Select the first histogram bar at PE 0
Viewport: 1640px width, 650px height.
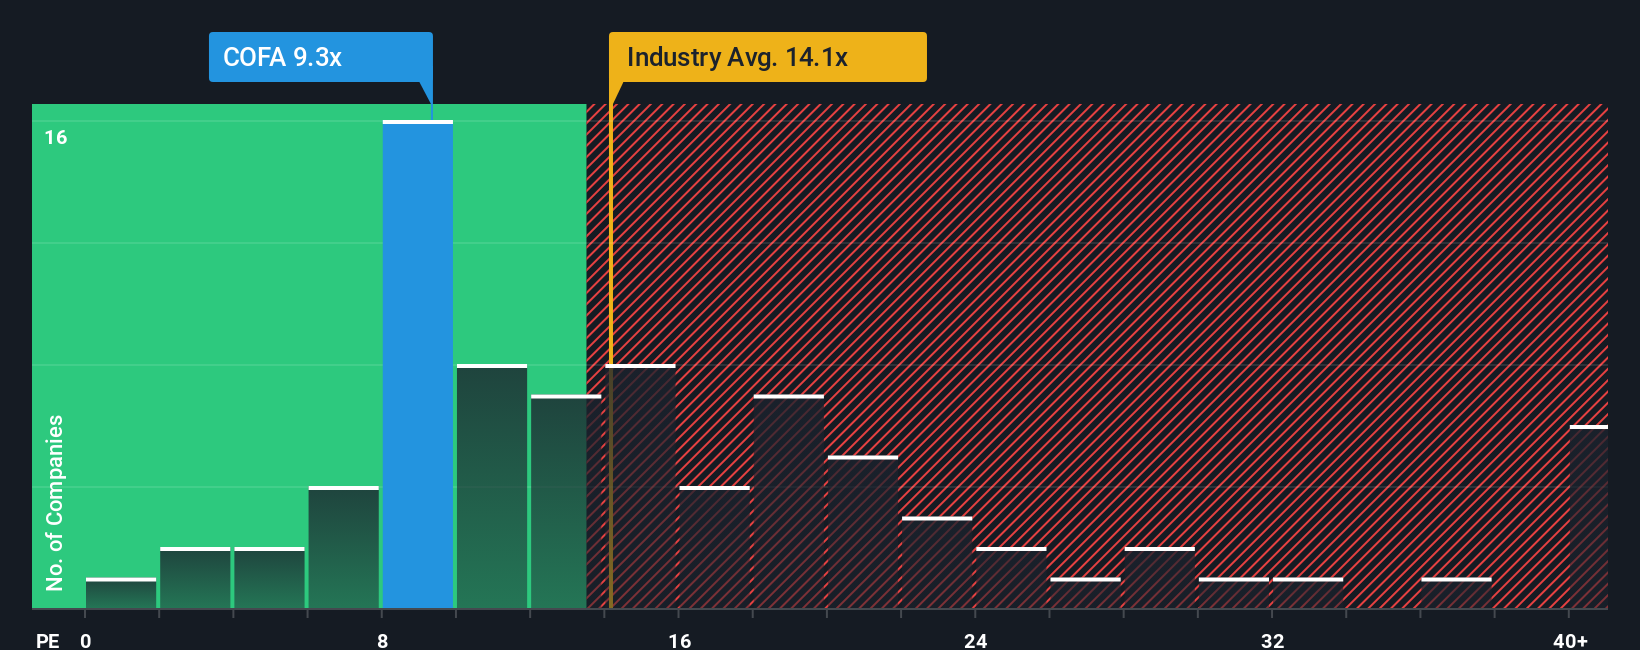pos(121,593)
